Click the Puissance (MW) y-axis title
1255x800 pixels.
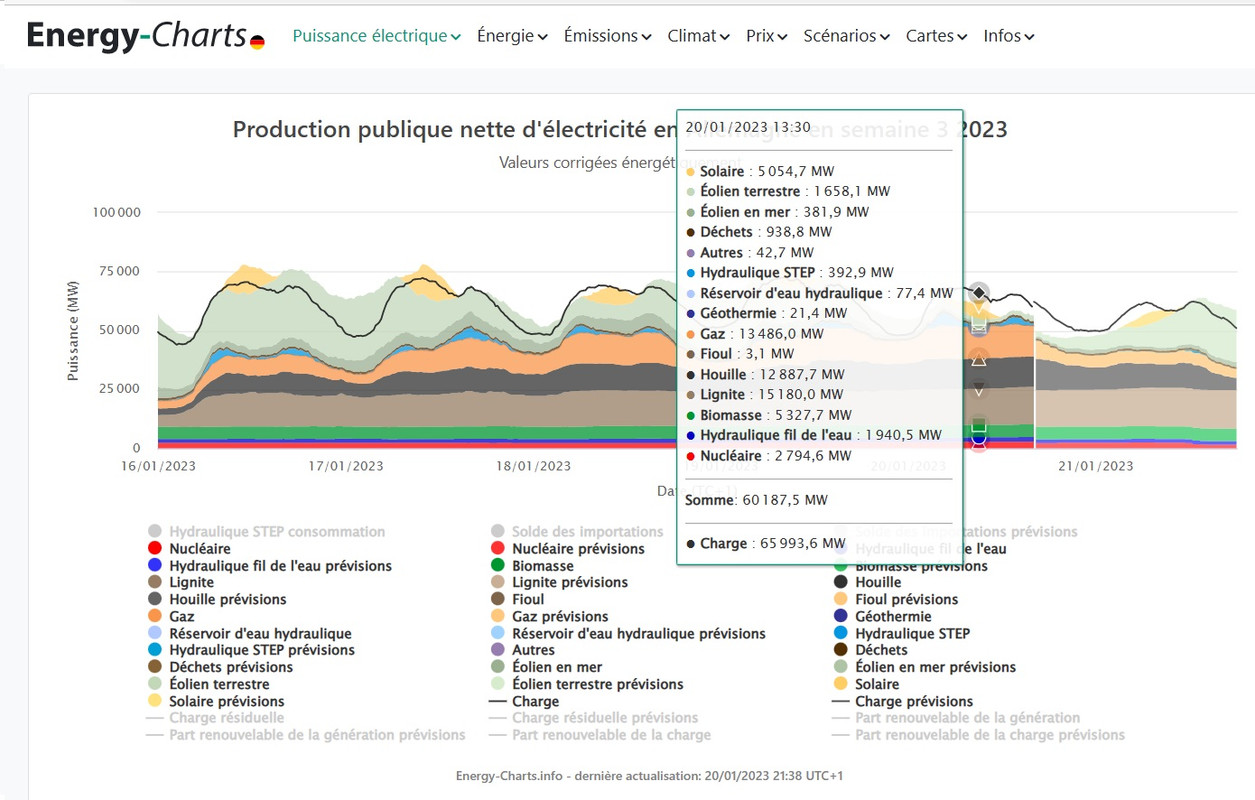(73, 330)
